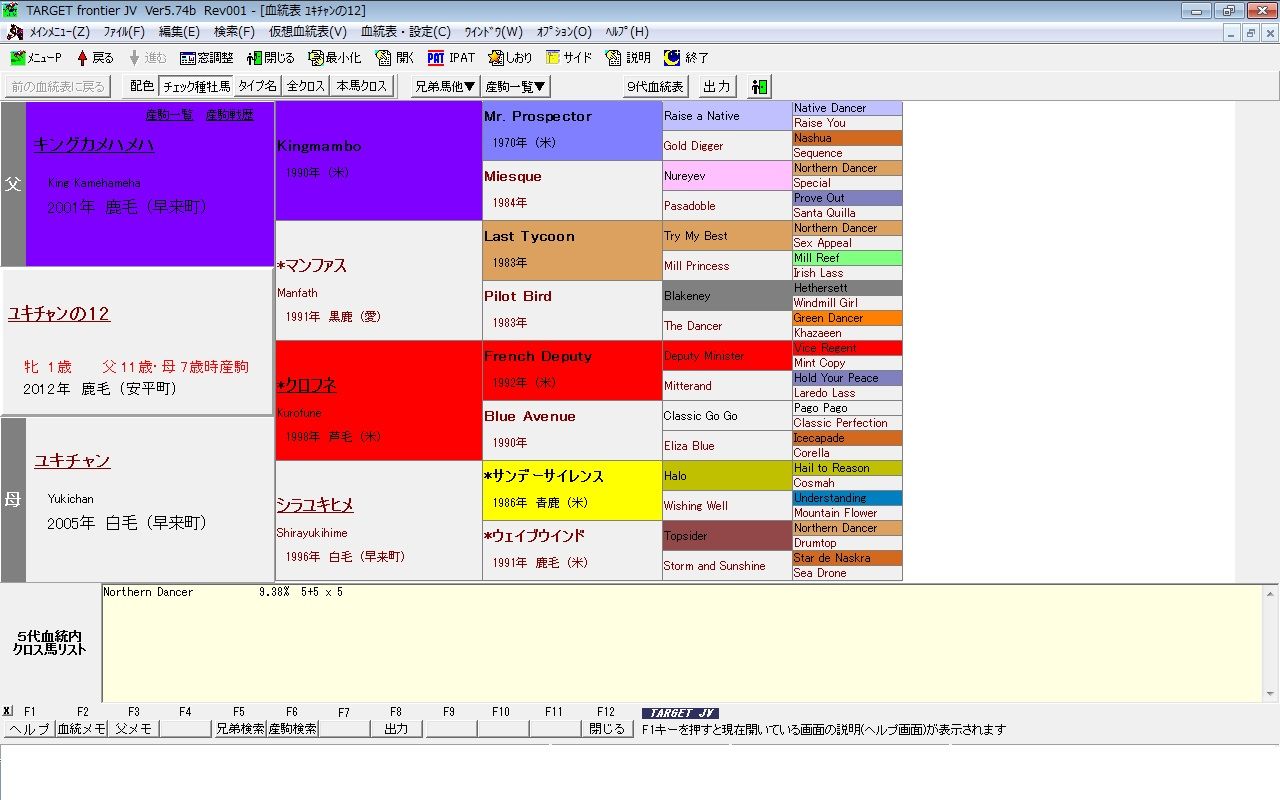
Task: Select the ウェイブウインド pedigree cell
Action: pos(573,551)
